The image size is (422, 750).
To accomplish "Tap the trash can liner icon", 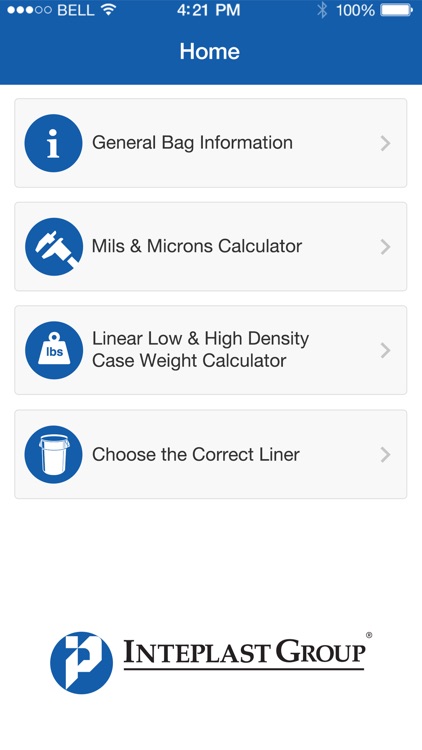I will click(53, 454).
